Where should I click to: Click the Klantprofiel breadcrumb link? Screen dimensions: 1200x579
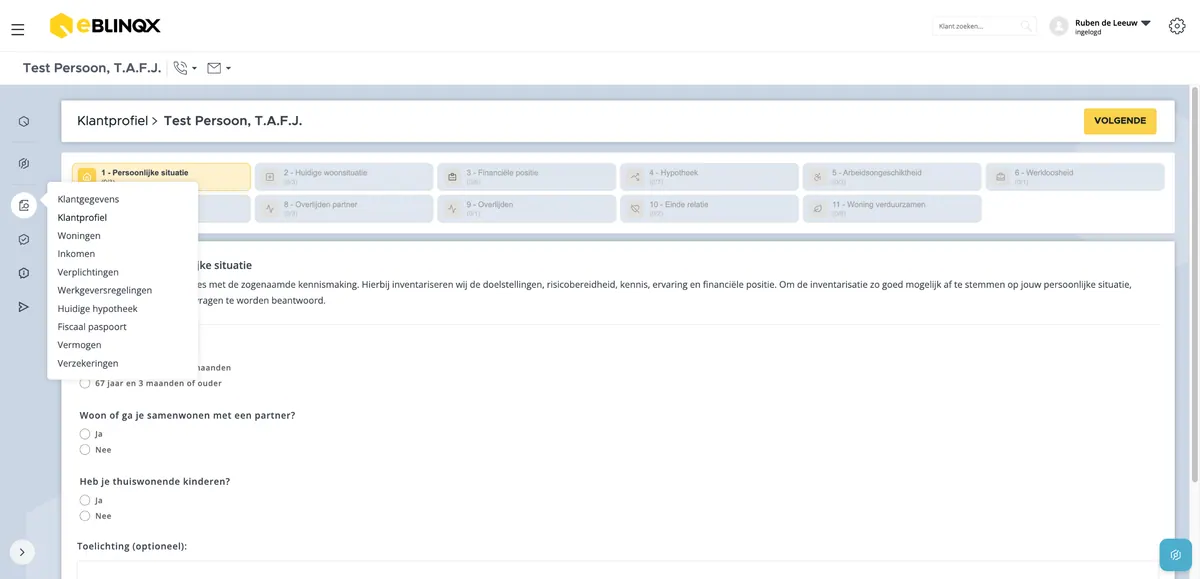point(112,121)
